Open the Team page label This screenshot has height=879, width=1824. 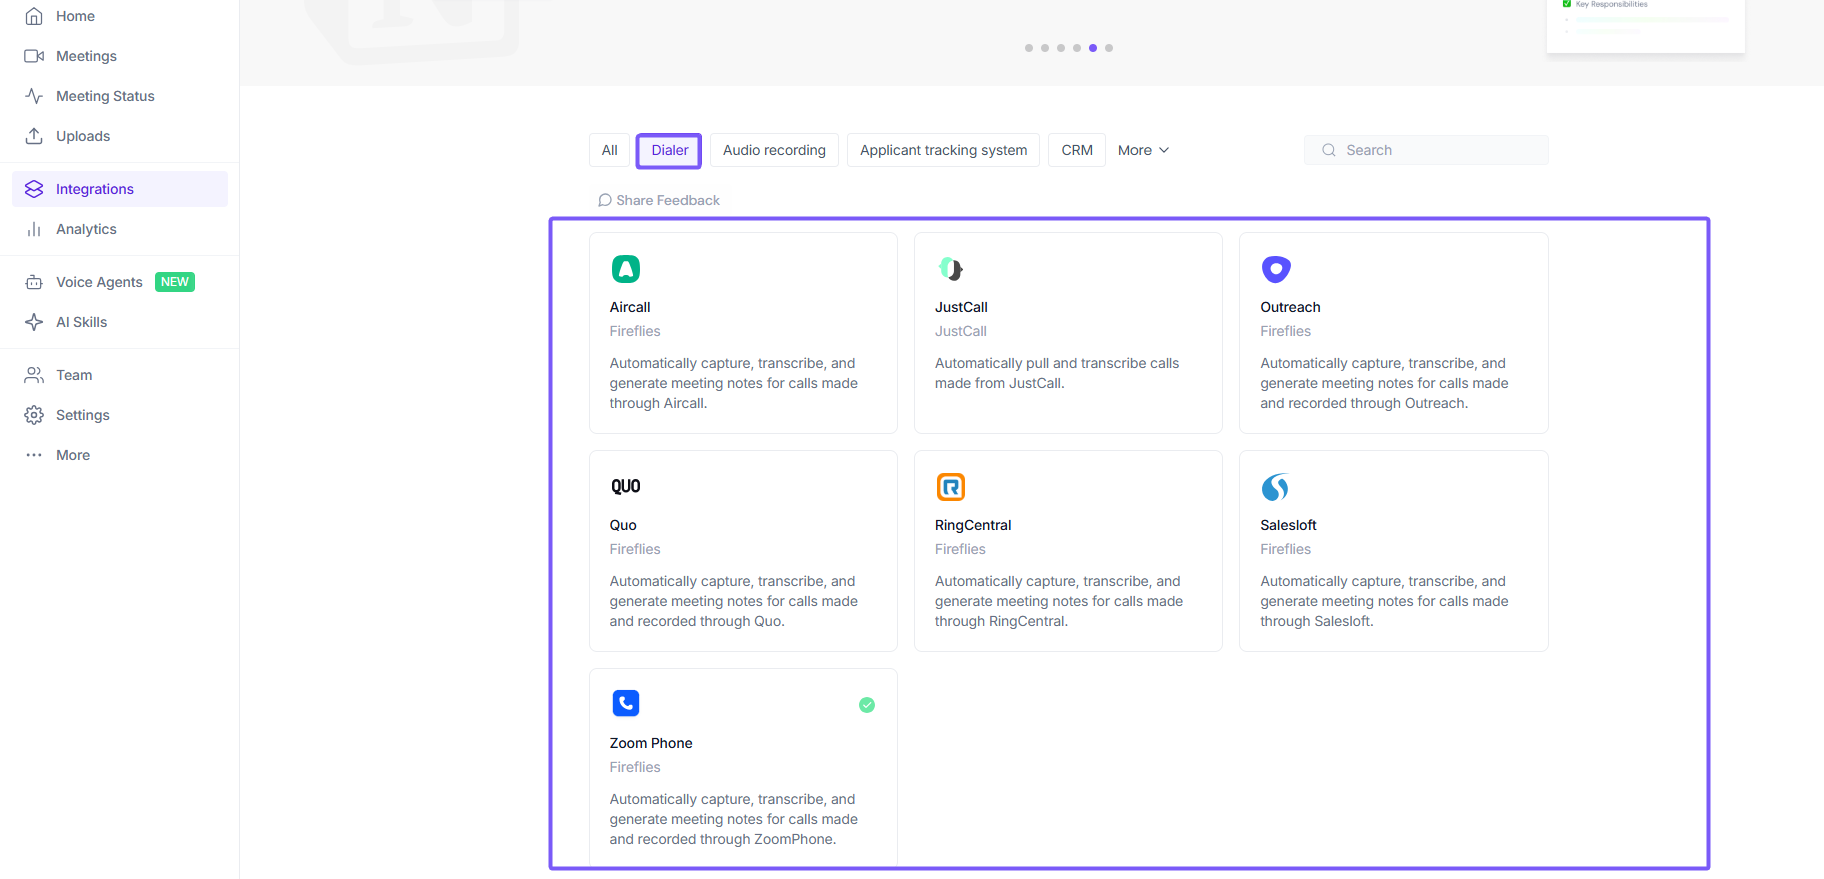tap(74, 375)
